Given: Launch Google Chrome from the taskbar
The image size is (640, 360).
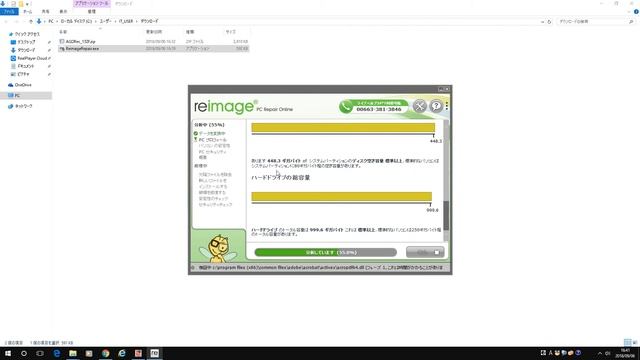Looking at the screenshot, I should (105, 353).
